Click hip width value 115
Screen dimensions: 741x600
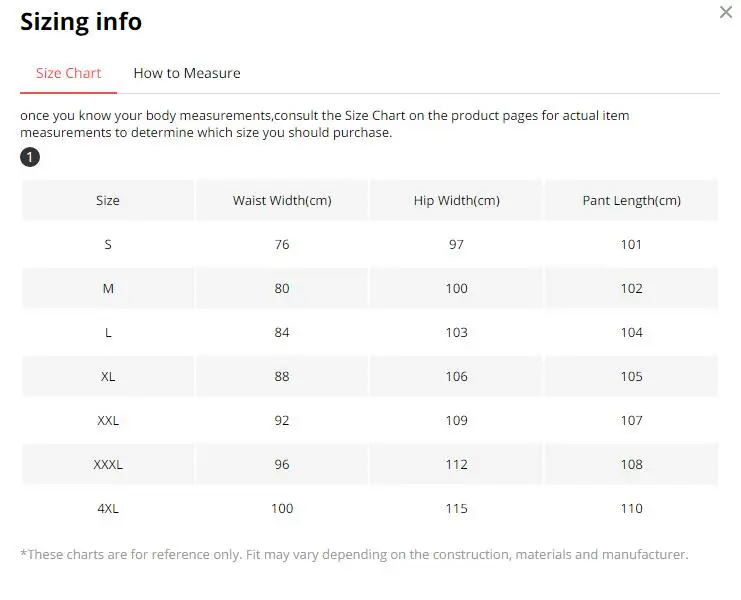(457, 508)
